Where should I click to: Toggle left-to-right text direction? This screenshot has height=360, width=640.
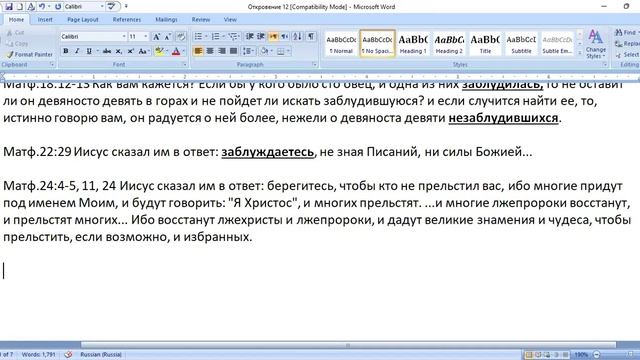(273, 37)
